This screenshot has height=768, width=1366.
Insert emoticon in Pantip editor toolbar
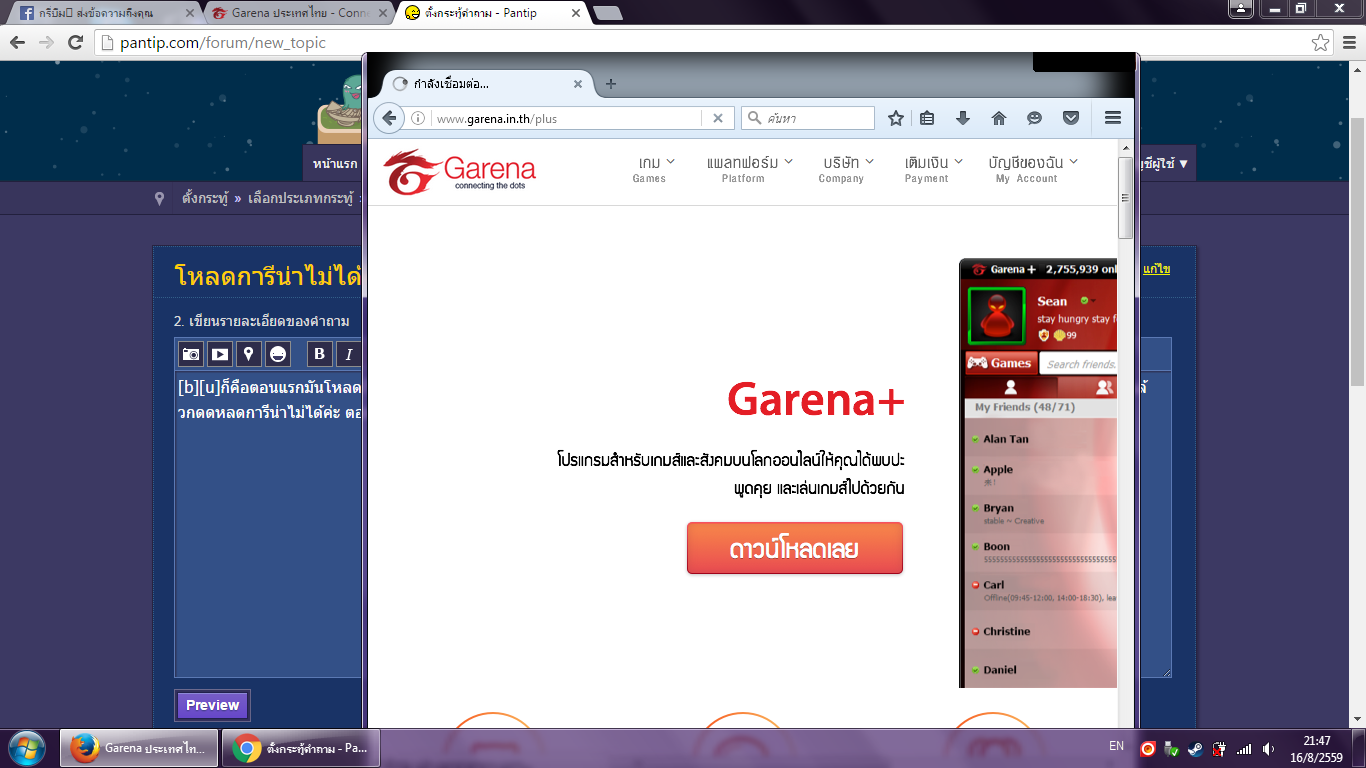pyautogui.click(x=278, y=353)
